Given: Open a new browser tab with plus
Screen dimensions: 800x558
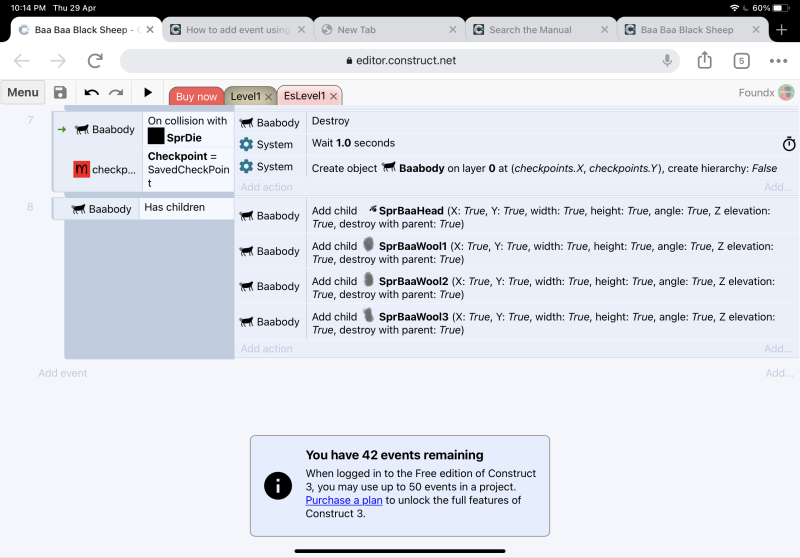Looking at the screenshot, I should (781, 30).
